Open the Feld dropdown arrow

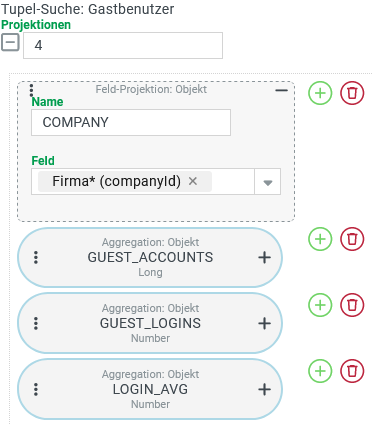[268, 182]
